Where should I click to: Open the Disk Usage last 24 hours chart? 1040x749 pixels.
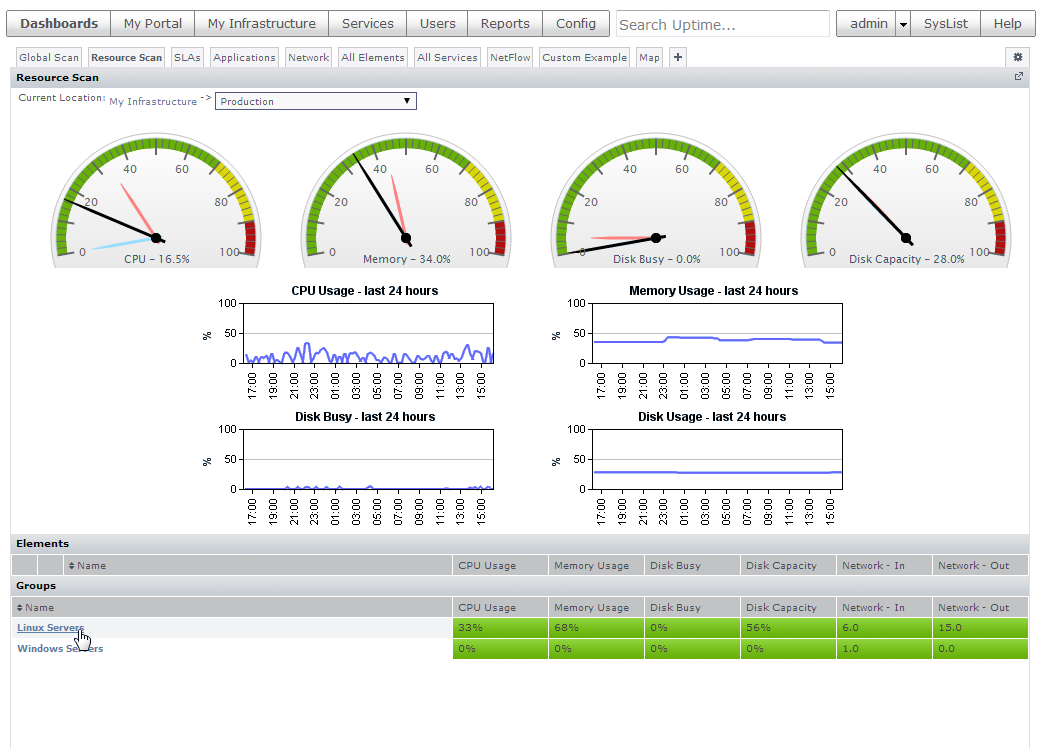[717, 459]
